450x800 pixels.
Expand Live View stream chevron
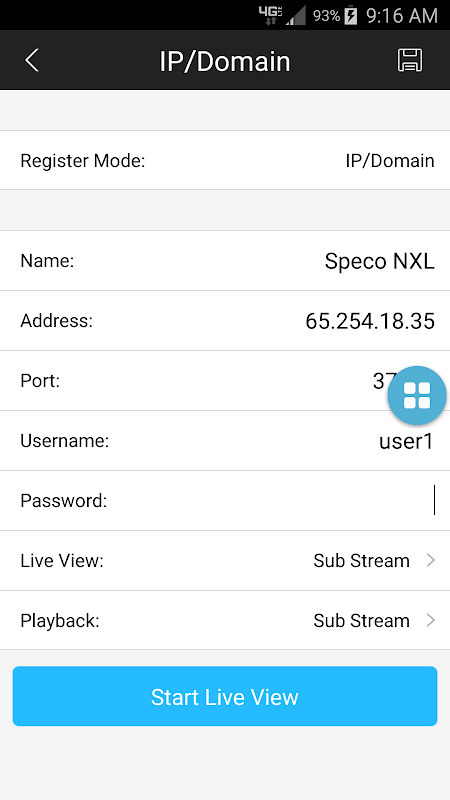click(x=431, y=561)
